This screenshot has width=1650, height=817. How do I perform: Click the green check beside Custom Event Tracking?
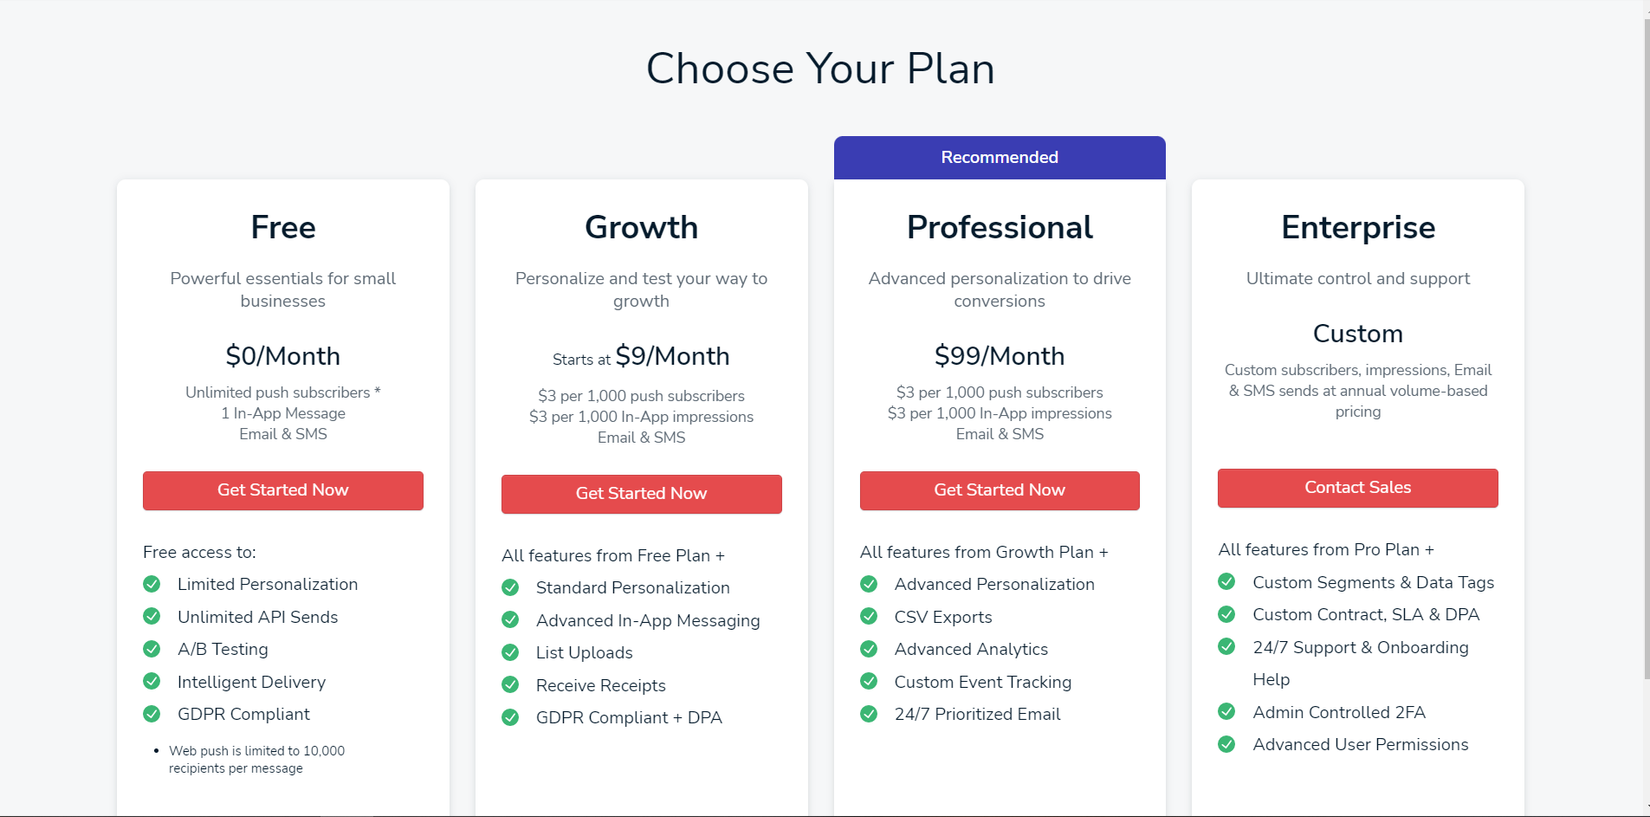(x=869, y=682)
